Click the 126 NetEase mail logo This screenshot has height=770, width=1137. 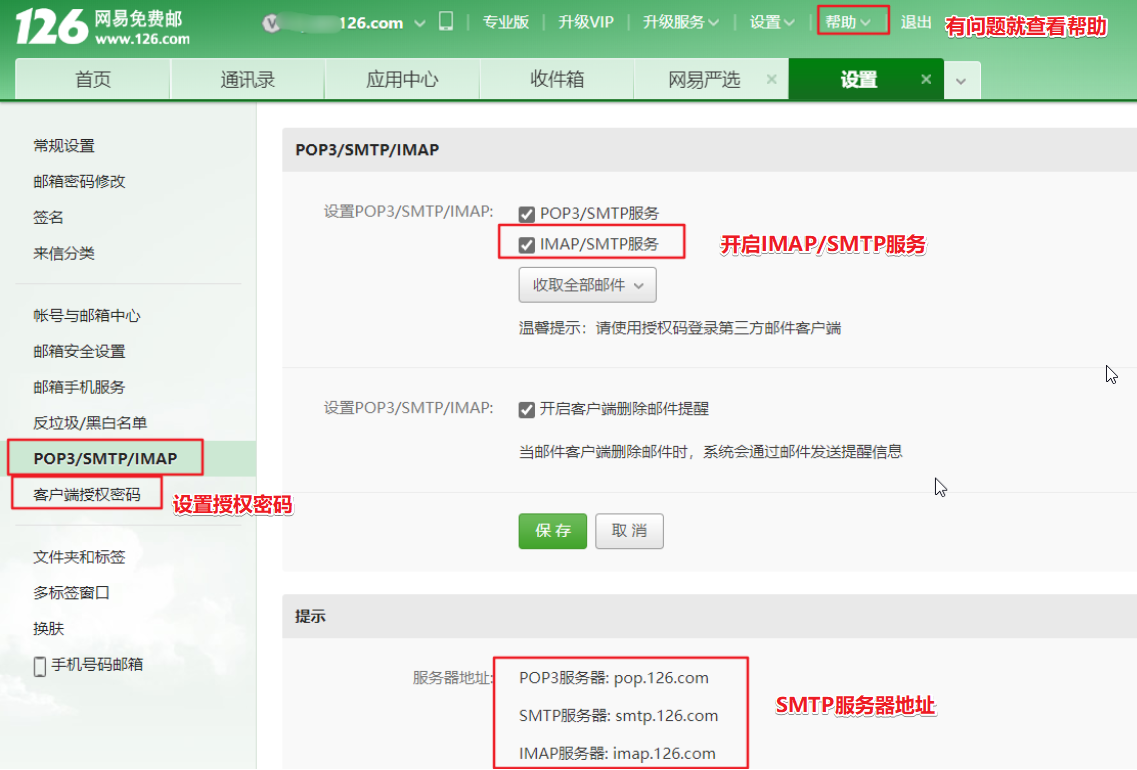[x=102, y=27]
